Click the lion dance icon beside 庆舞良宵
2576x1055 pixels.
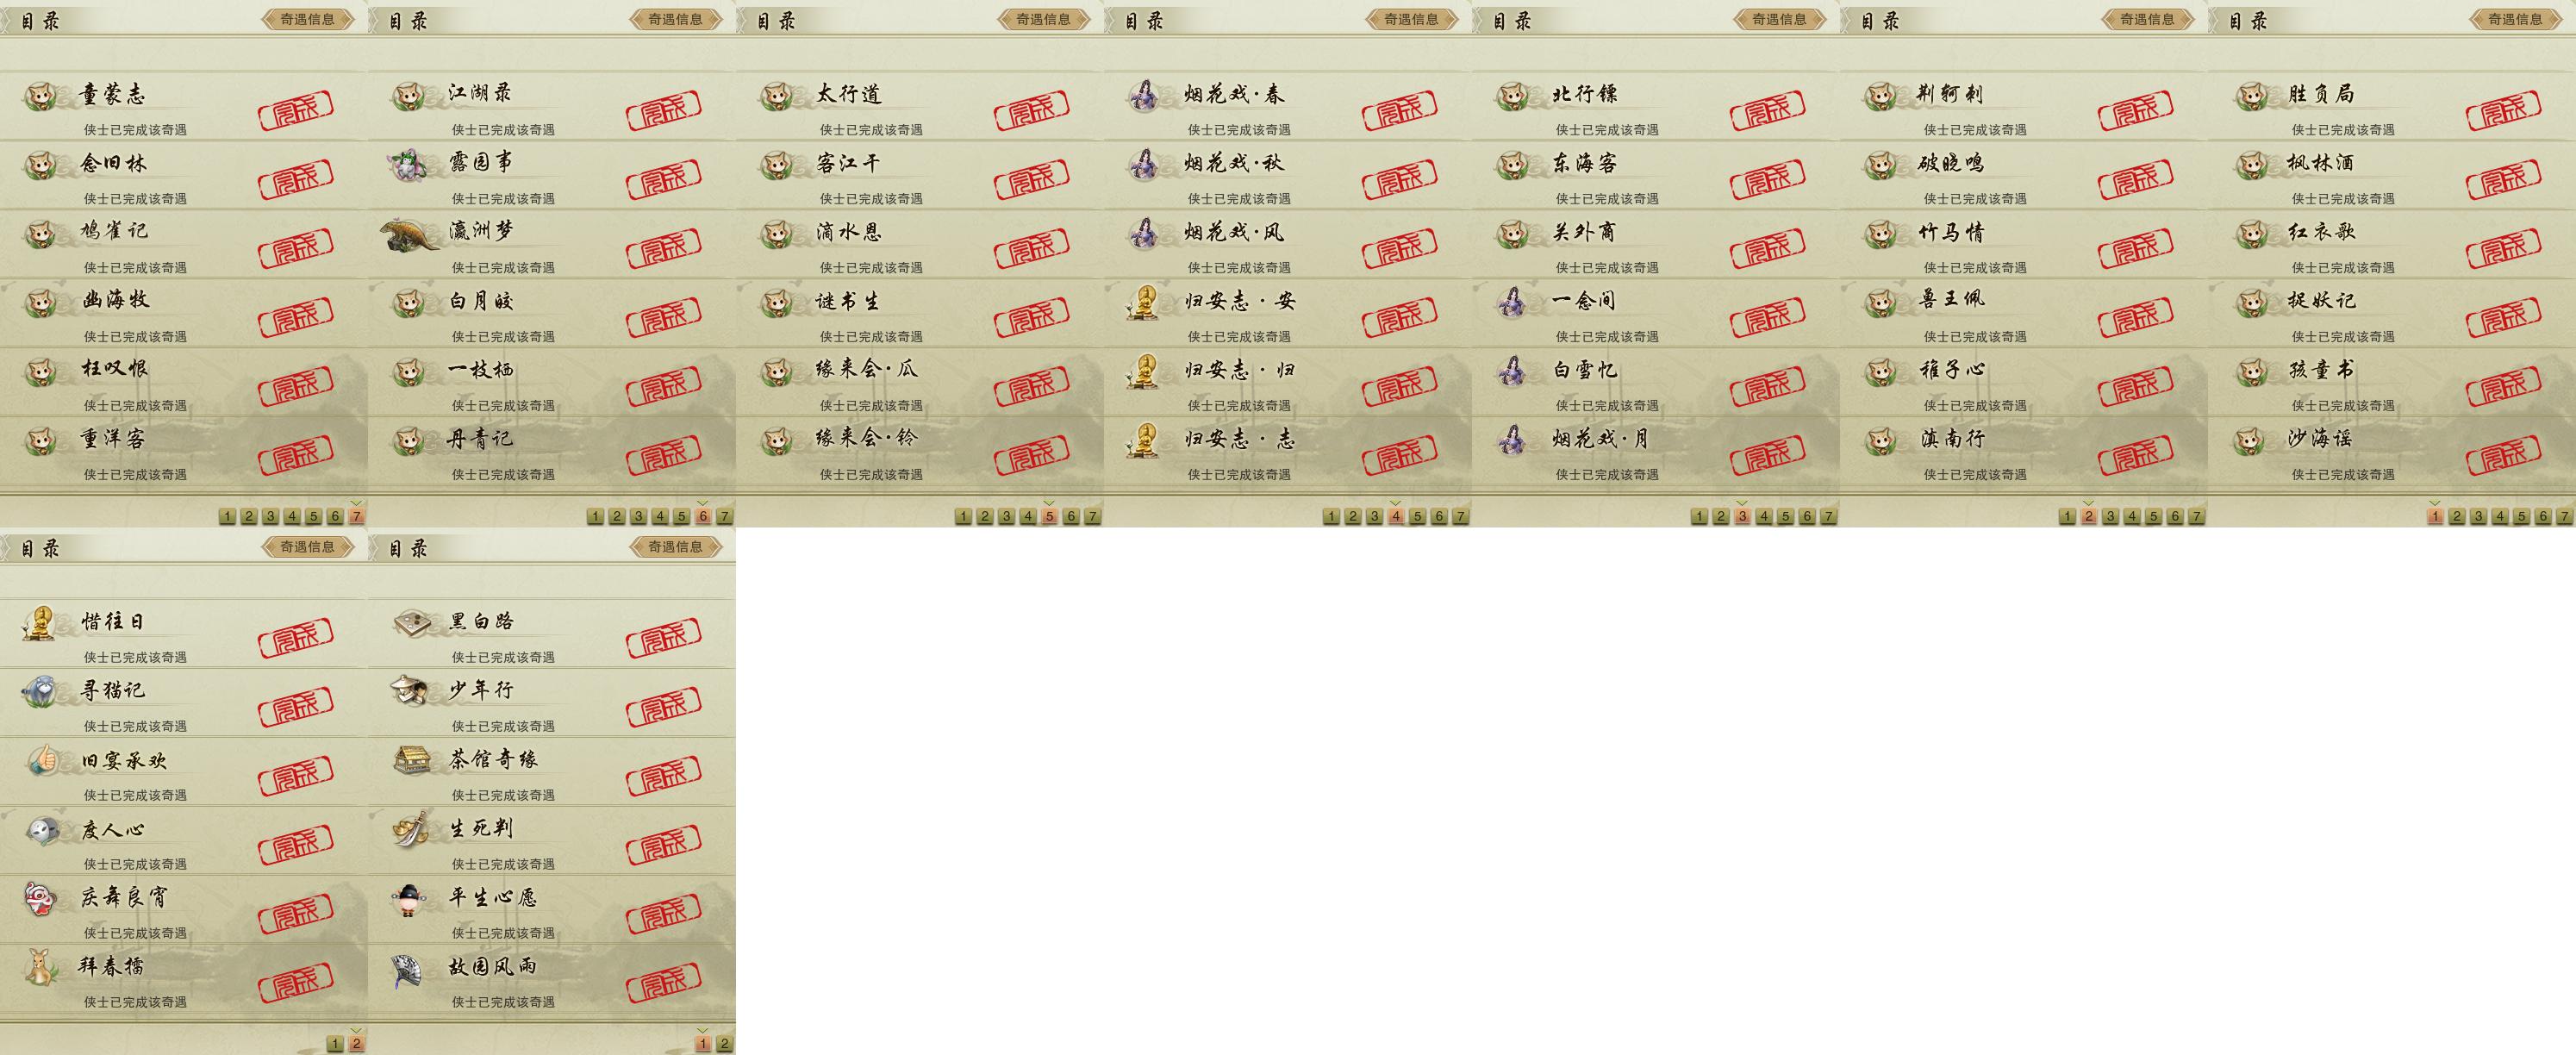coord(41,898)
